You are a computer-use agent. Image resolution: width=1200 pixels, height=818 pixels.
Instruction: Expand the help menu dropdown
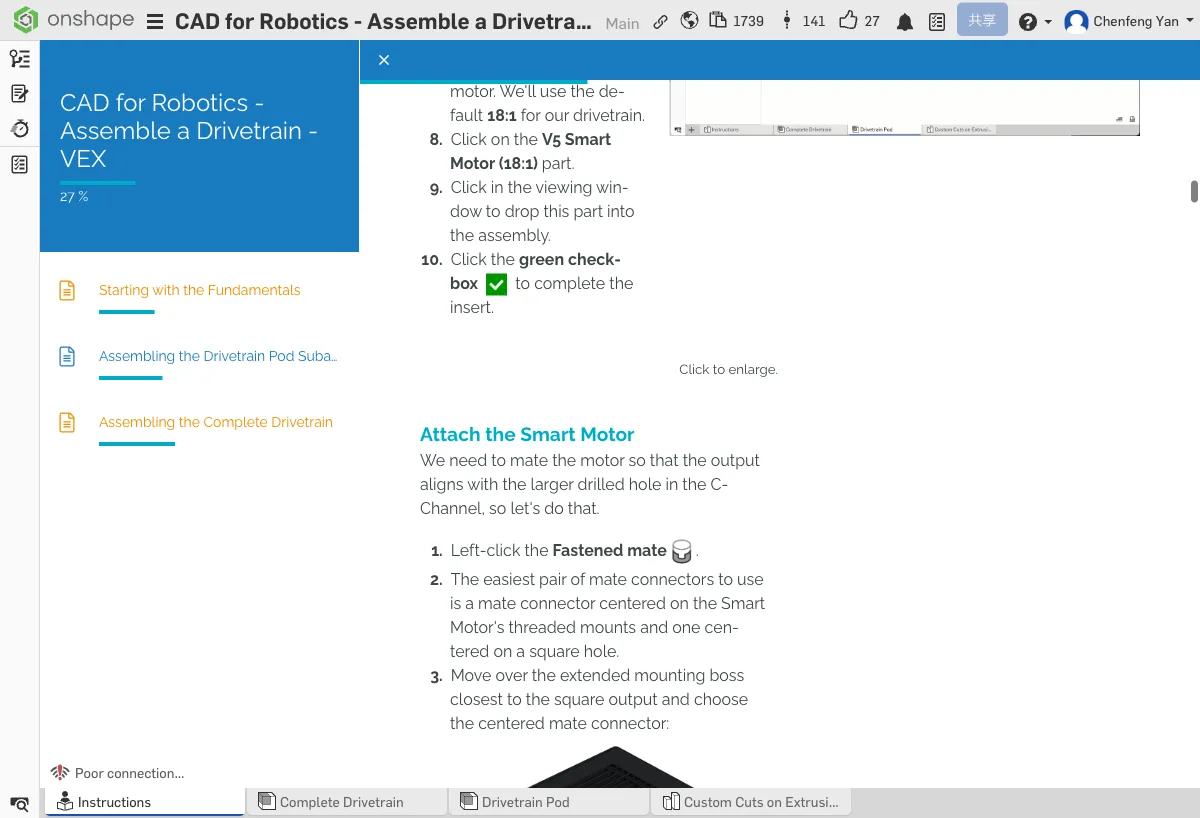(x=1035, y=22)
